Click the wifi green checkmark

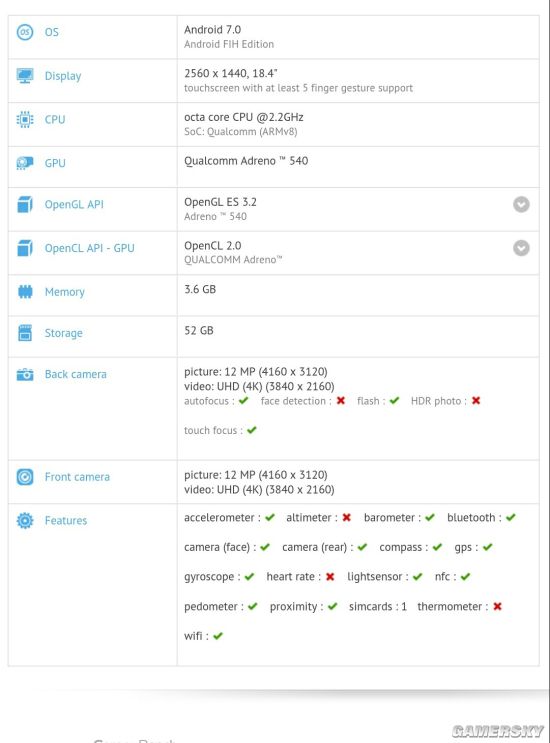pos(218,636)
